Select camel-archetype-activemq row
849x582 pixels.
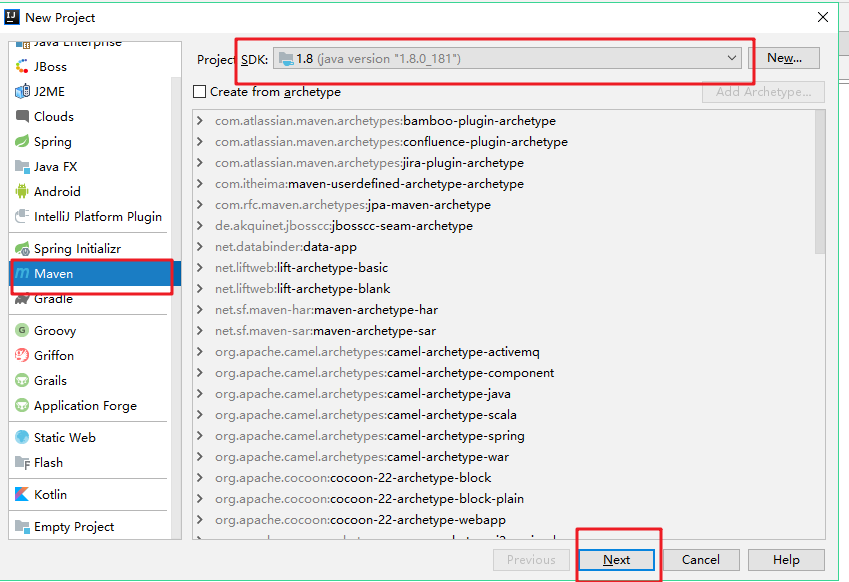point(504,352)
